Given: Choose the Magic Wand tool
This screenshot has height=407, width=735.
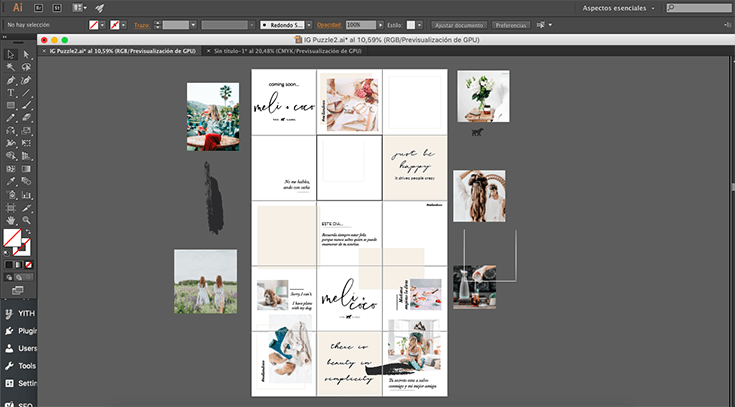Looking at the screenshot, I should 10,68.
